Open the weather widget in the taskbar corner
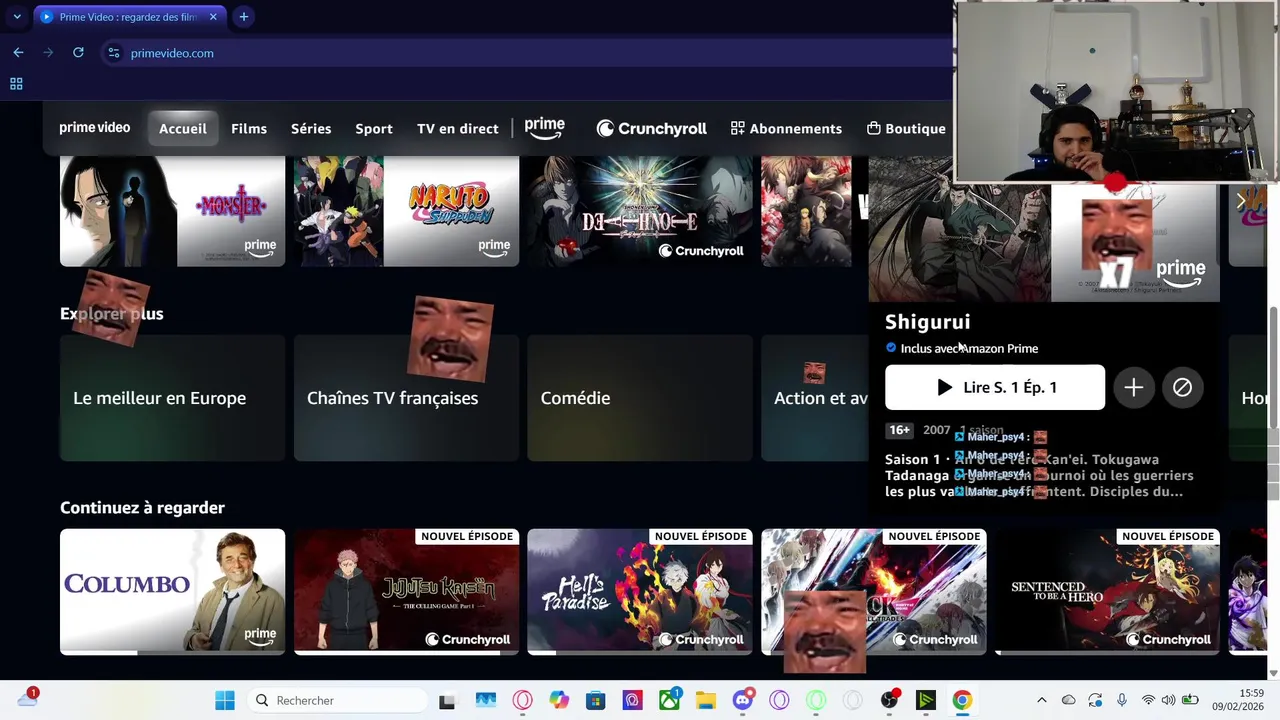This screenshot has height=720, width=1280. tap(28, 699)
